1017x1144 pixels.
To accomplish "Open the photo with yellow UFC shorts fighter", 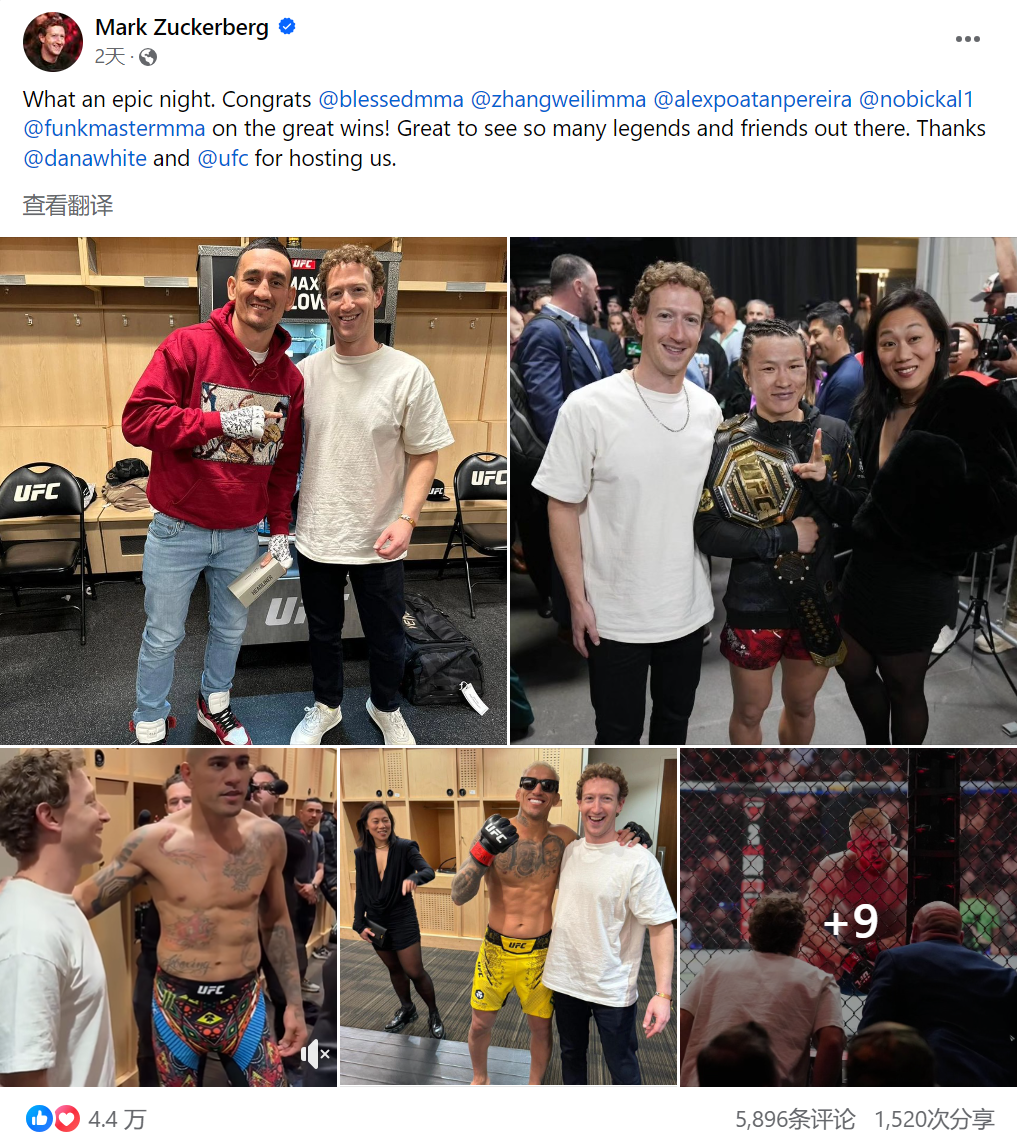I will 508,917.
